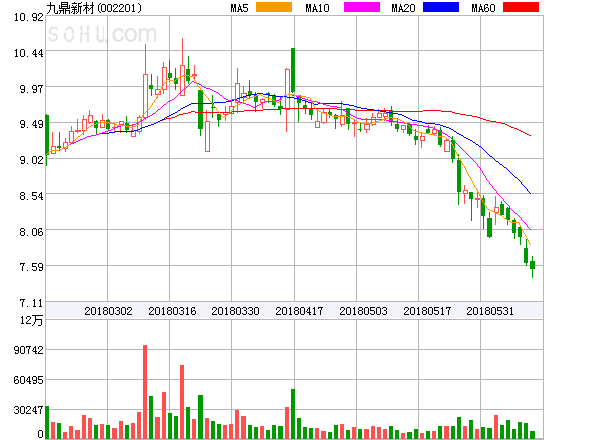Click the 10.44 price axis label
600x440 pixels.
29,53
